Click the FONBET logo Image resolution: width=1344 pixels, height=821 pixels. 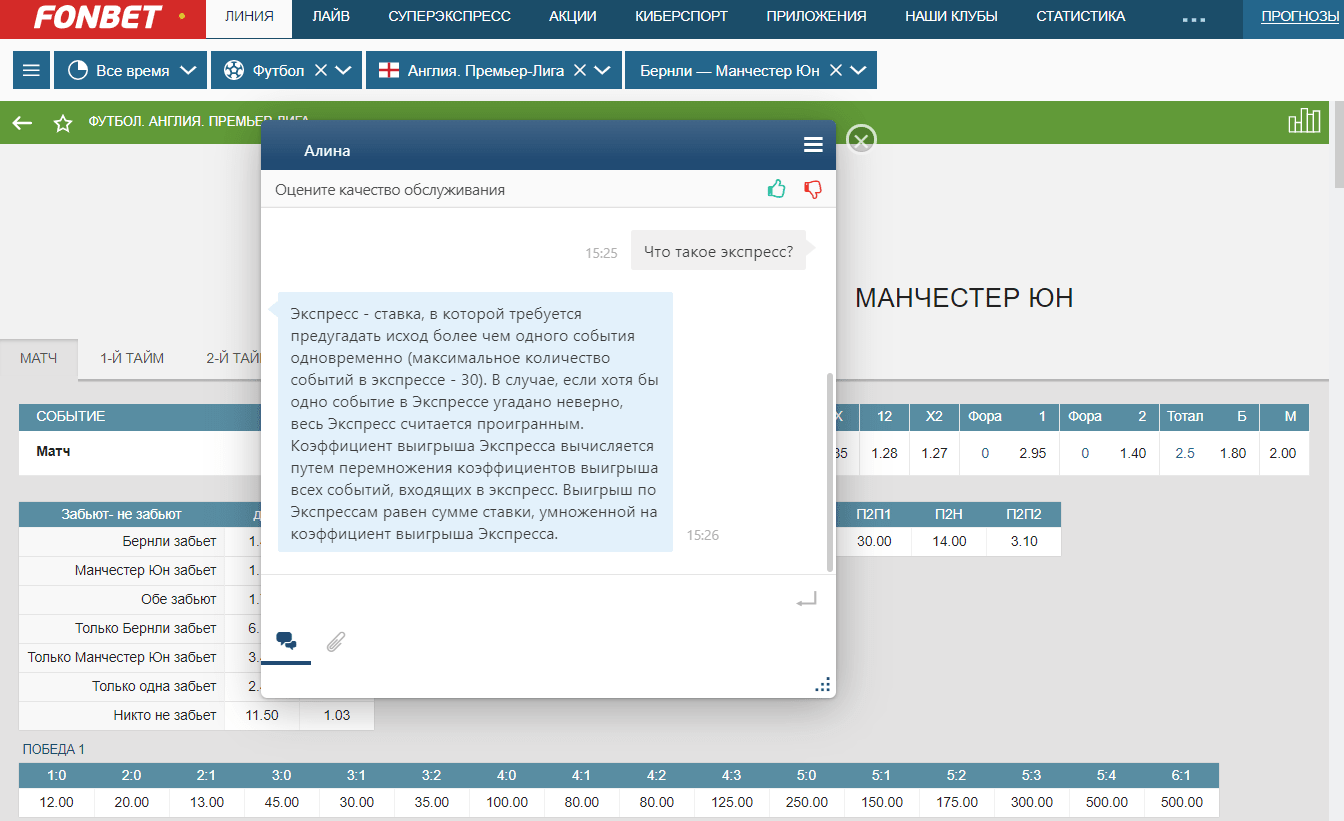coord(97,17)
